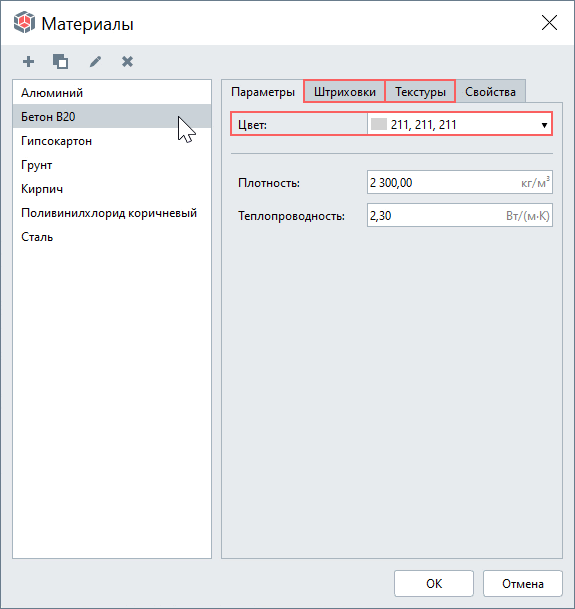Open the Текстуры tab
This screenshot has width=575, height=609.
click(420, 92)
